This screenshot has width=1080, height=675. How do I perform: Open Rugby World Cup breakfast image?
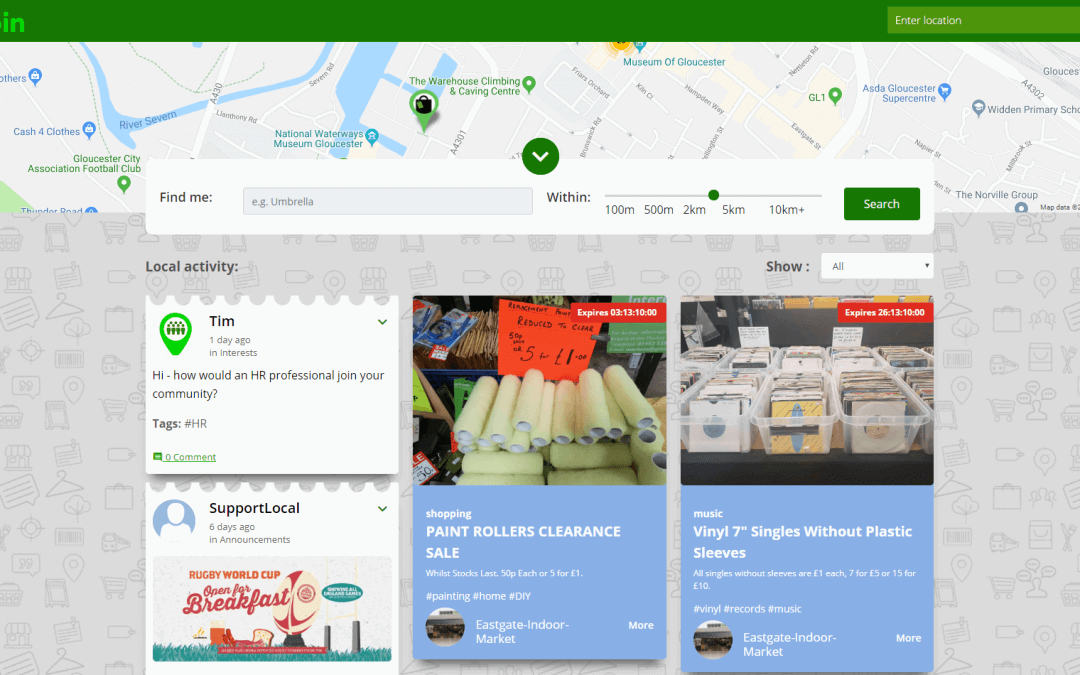pos(272,609)
